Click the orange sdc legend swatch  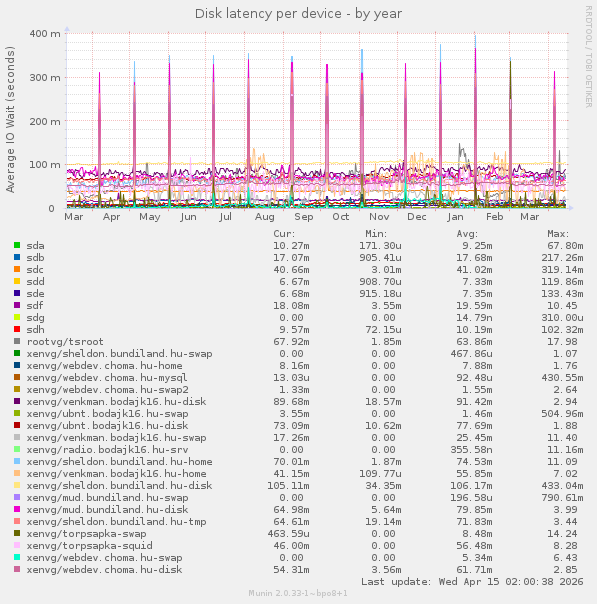[x=17, y=269]
